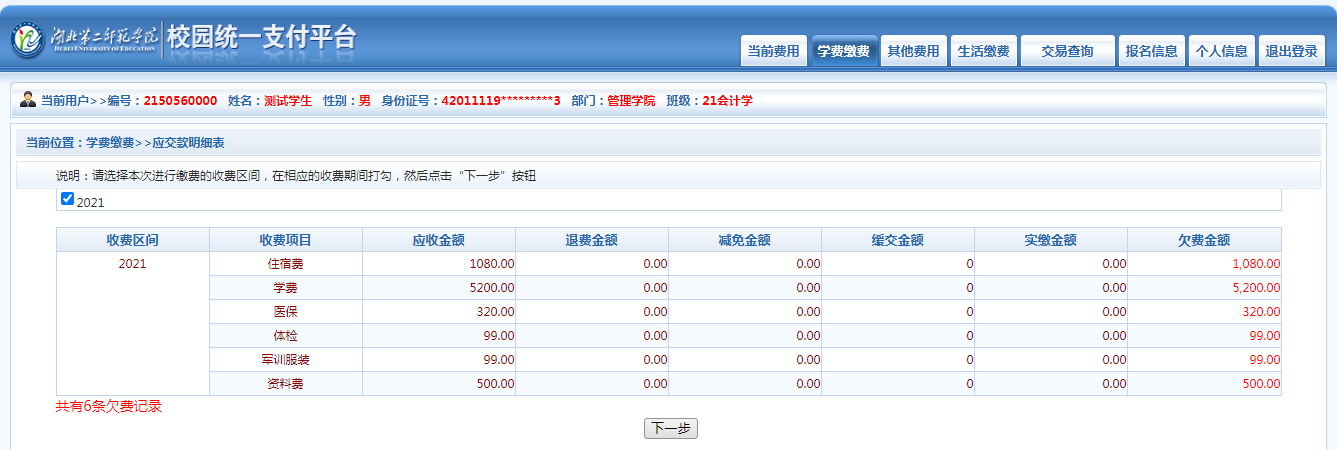Click the 医保 fee item cell

285,312
